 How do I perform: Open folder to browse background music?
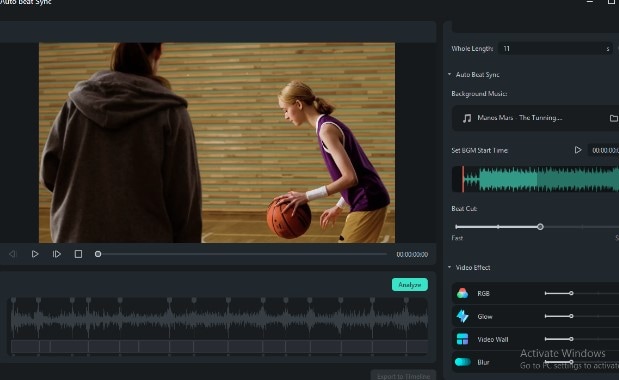[x=613, y=118]
